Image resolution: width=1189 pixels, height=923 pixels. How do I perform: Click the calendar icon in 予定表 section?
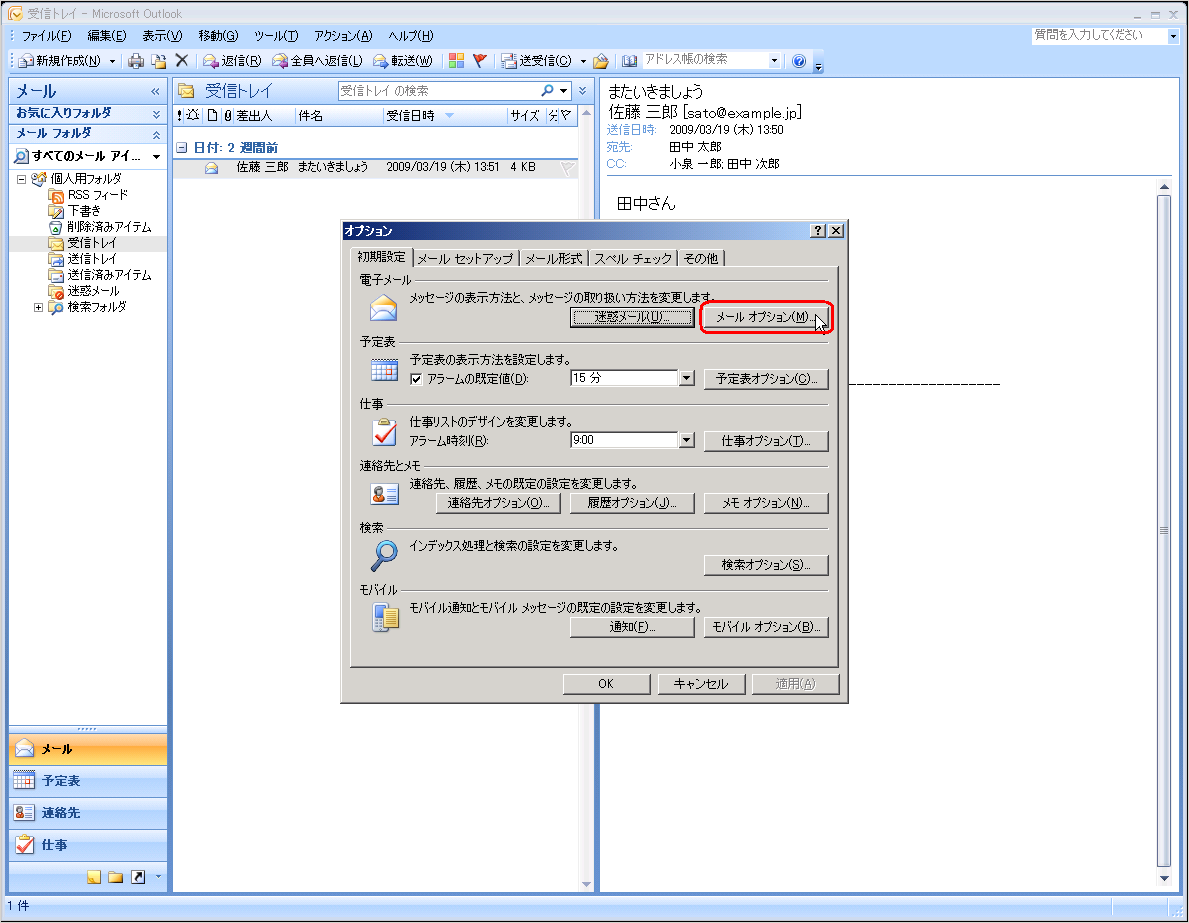click(384, 369)
